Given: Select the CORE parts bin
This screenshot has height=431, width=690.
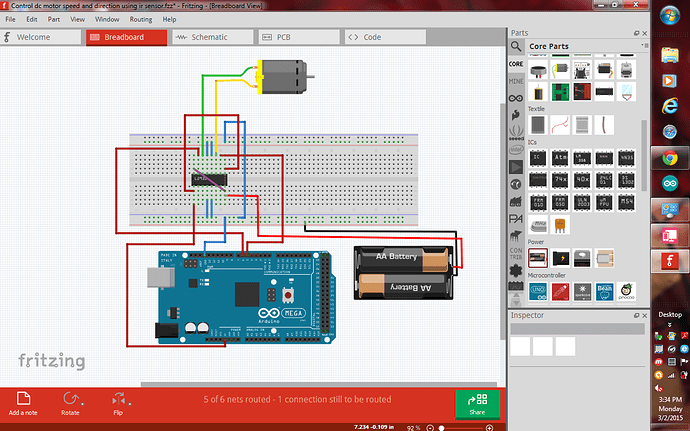Looking at the screenshot, I should tap(516, 64).
